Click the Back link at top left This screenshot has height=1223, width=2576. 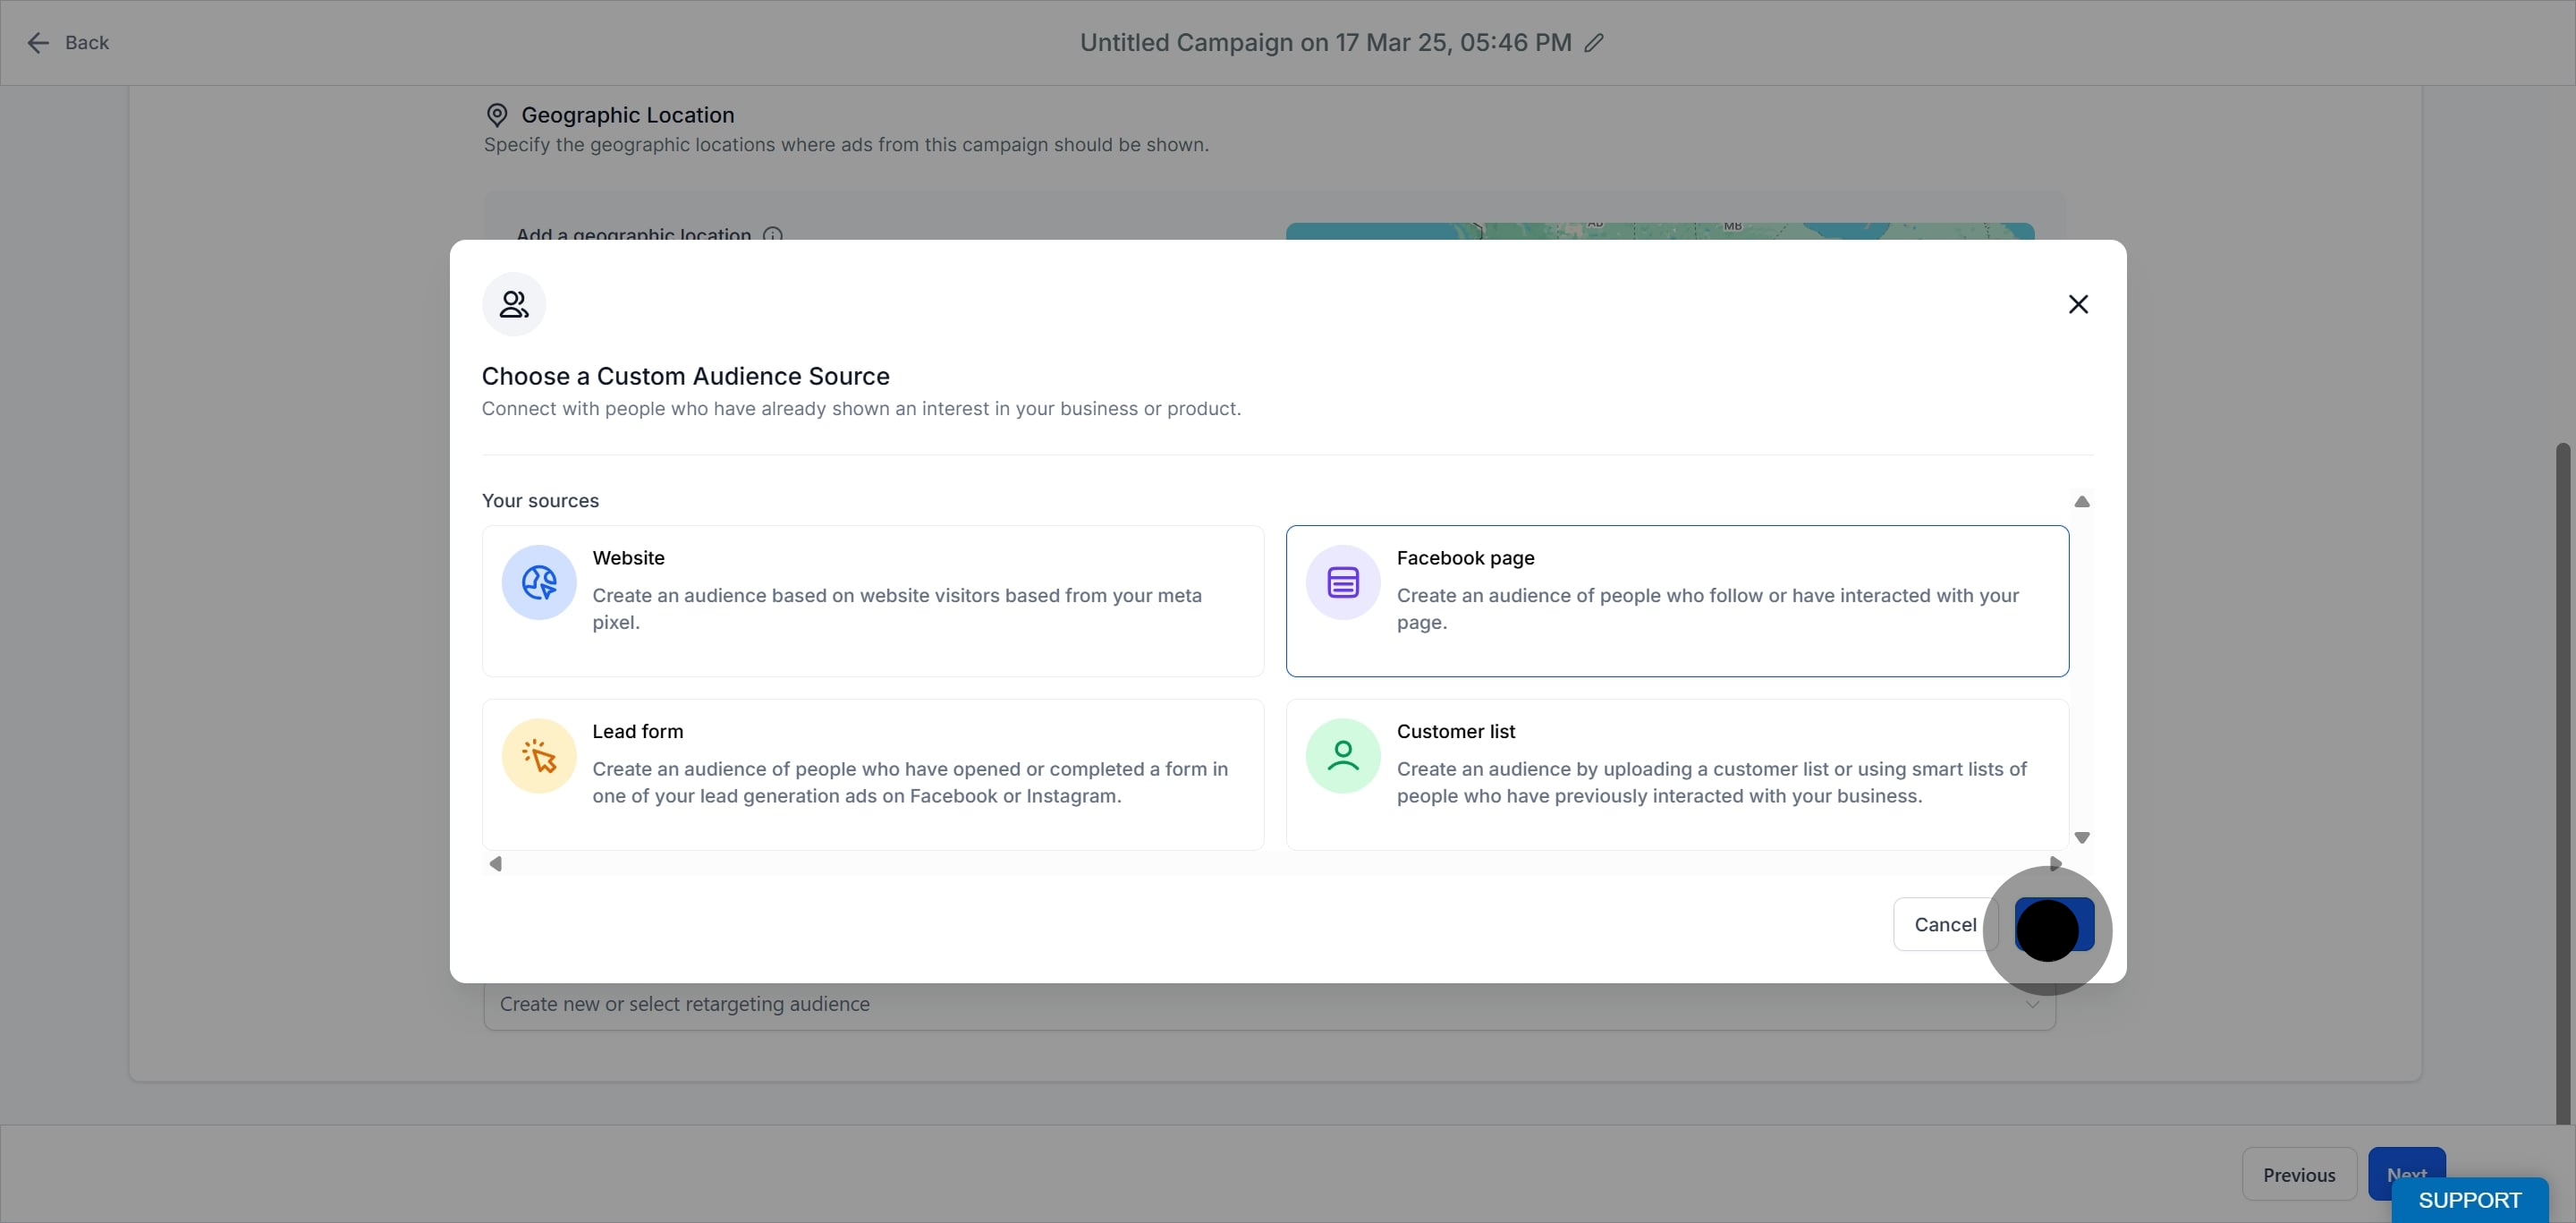click(x=86, y=43)
